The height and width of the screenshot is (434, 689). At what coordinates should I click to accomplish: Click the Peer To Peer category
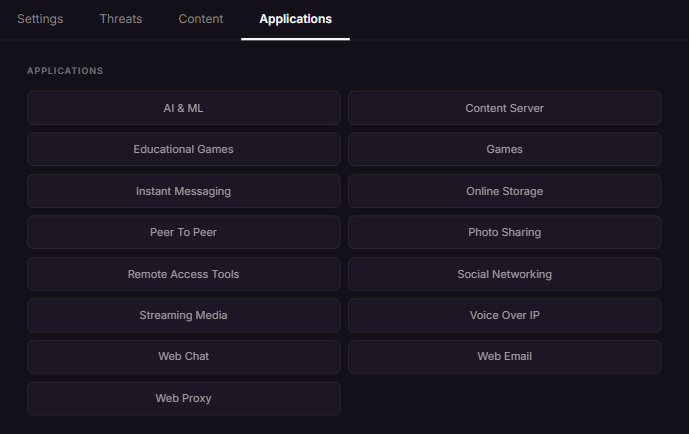coord(184,232)
